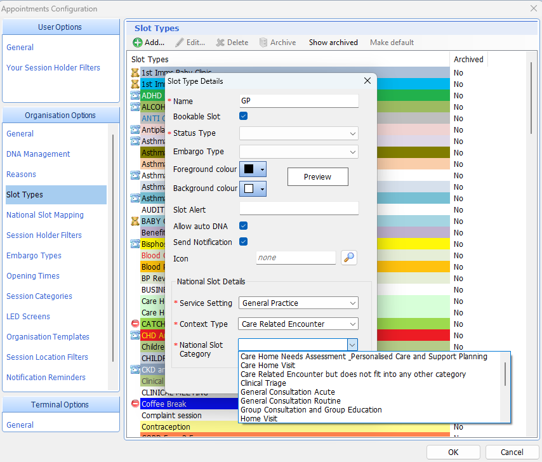Image resolution: width=542 pixels, height=462 pixels.
Task: Click red no-entry icon beside CATCH slot
Action: point(135,323)
